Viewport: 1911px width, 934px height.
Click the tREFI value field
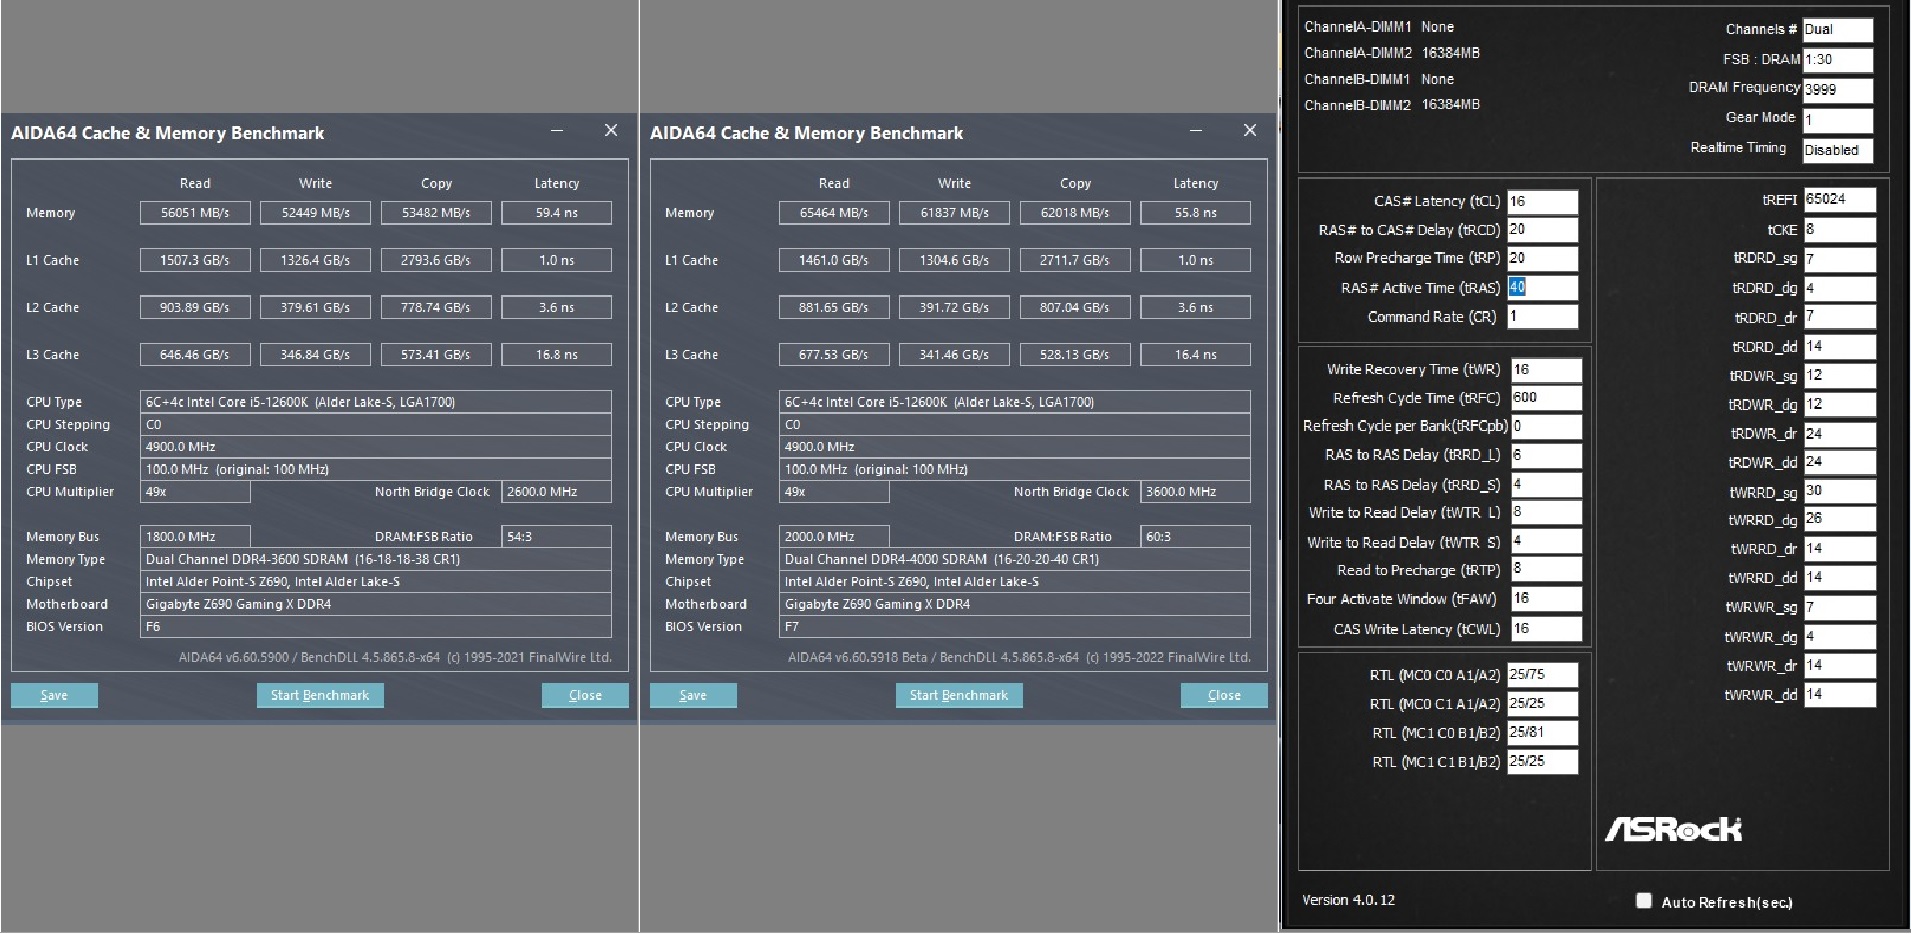1840,199
